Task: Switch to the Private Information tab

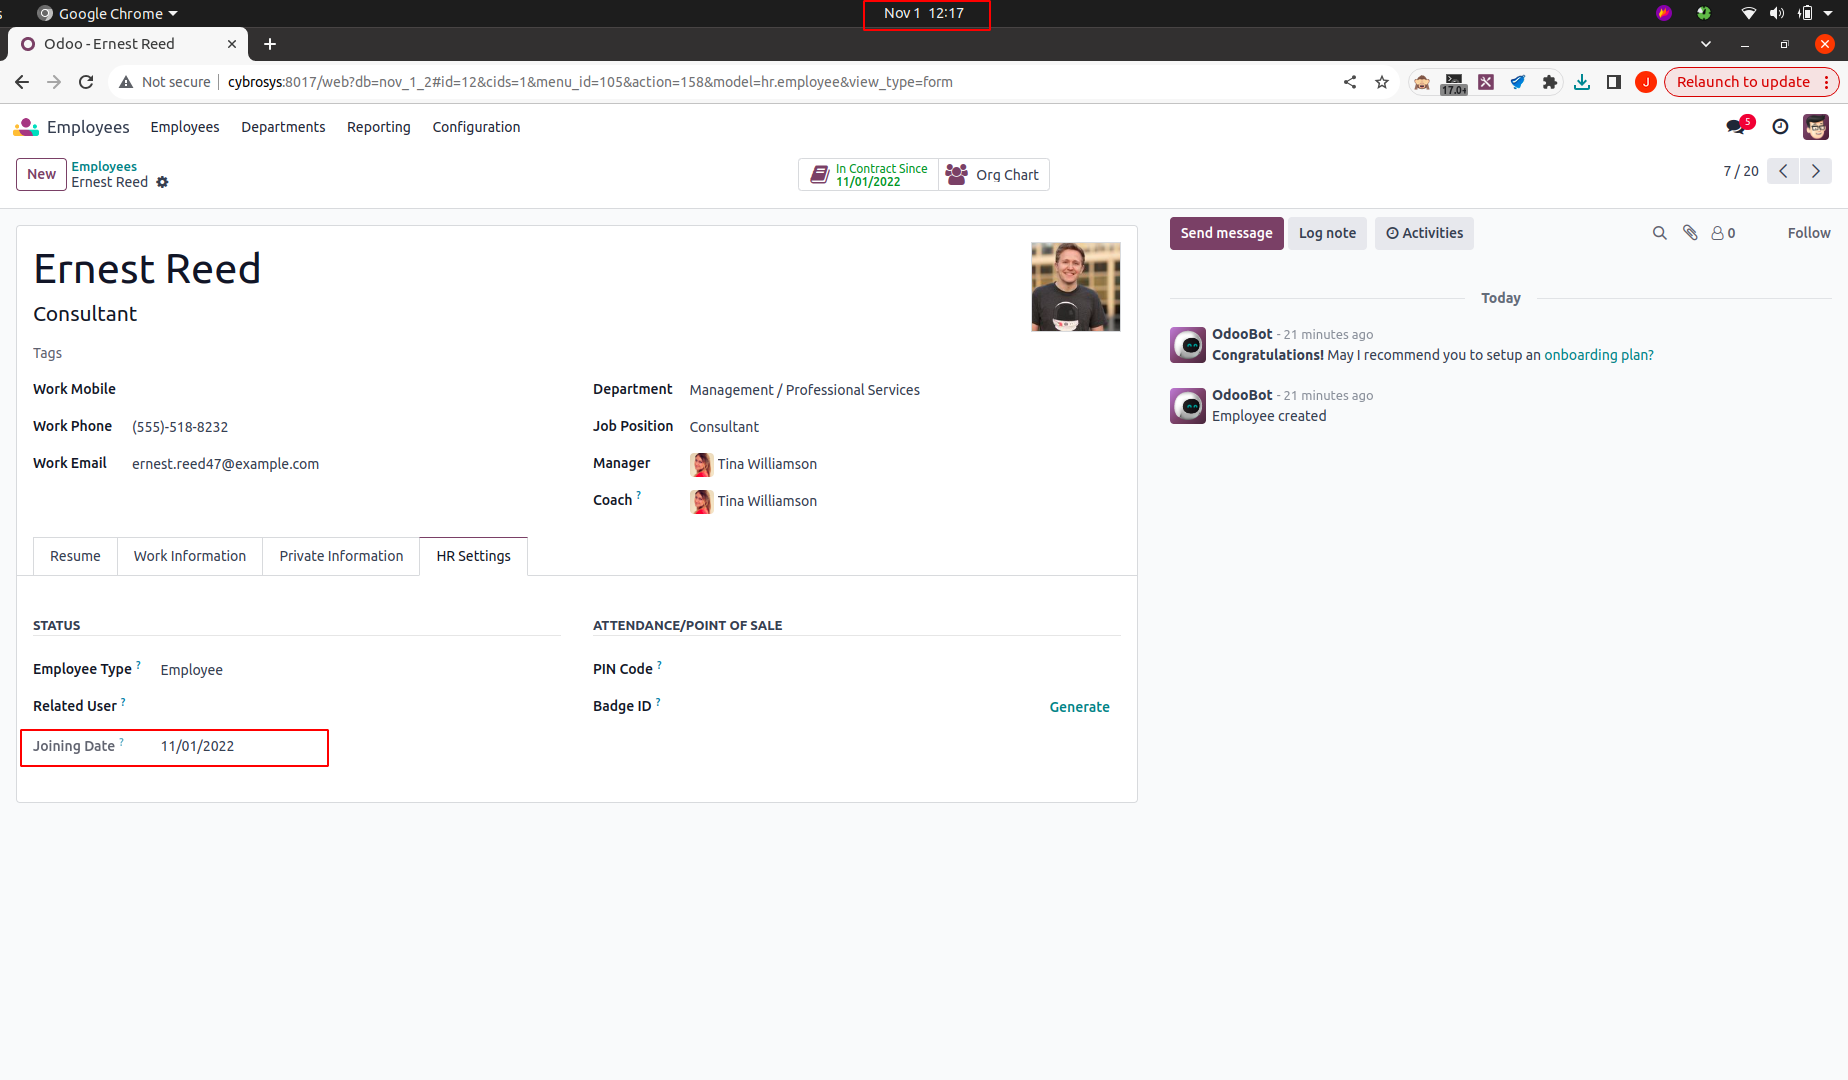Action: [x=341, y=556]
